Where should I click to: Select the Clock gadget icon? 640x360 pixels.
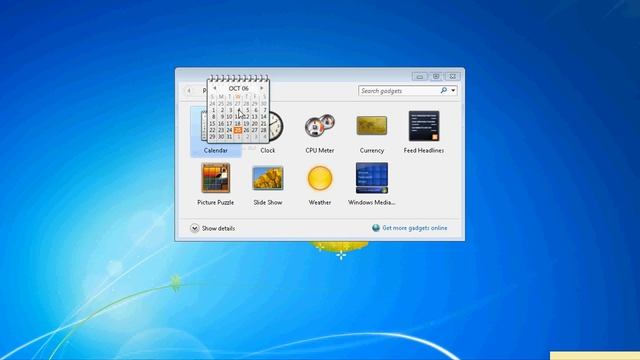click(276, 127)
